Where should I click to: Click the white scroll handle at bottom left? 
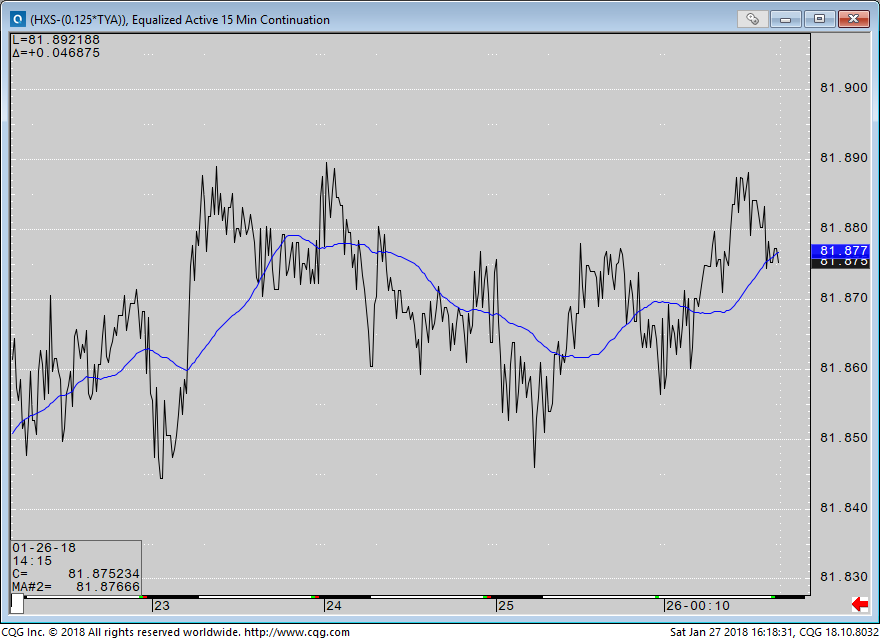[17, 604]
